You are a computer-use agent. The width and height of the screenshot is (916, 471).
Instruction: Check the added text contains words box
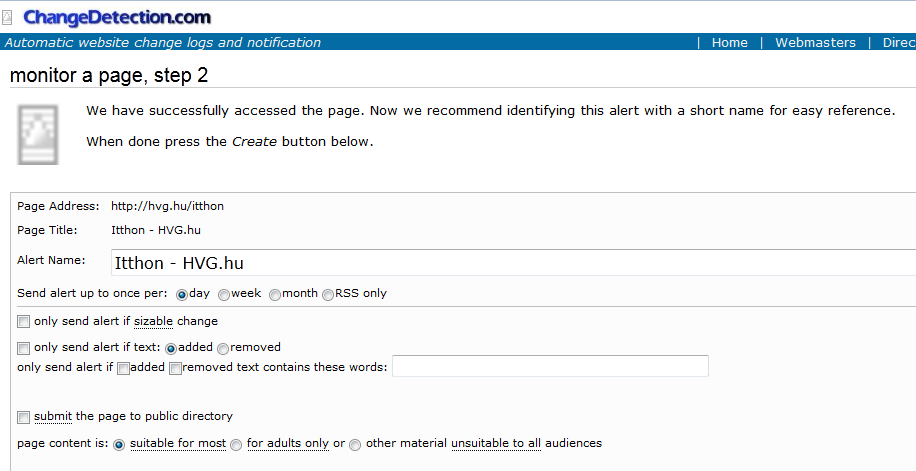pyautogui.click(x=123, y=369)
